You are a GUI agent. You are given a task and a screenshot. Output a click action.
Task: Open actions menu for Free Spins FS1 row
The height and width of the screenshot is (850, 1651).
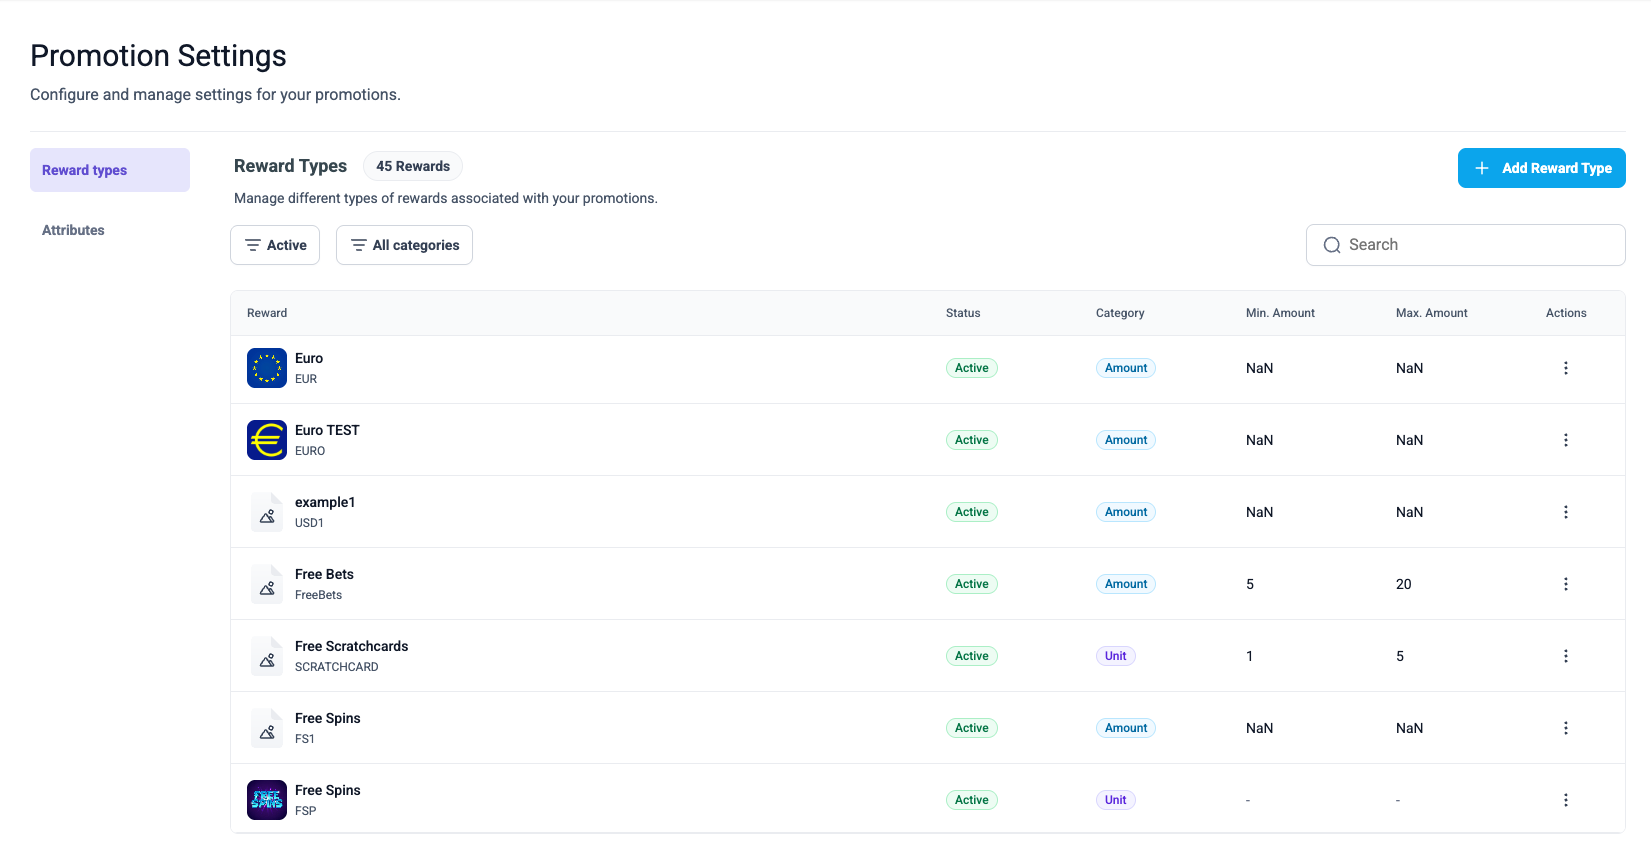click(x=1566, y=728)
